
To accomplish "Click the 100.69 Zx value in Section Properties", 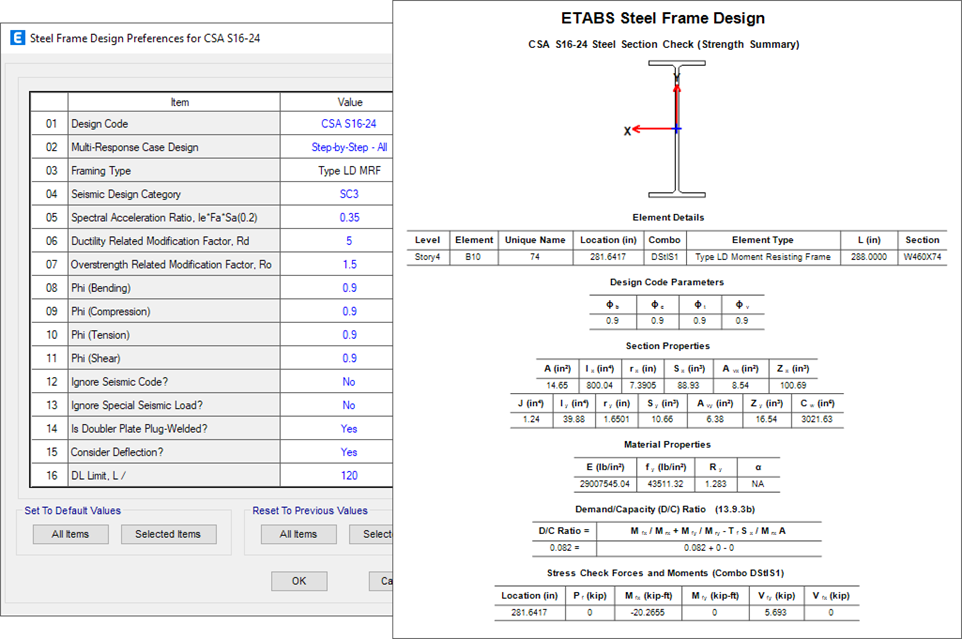I will click(x=793, y=385).
